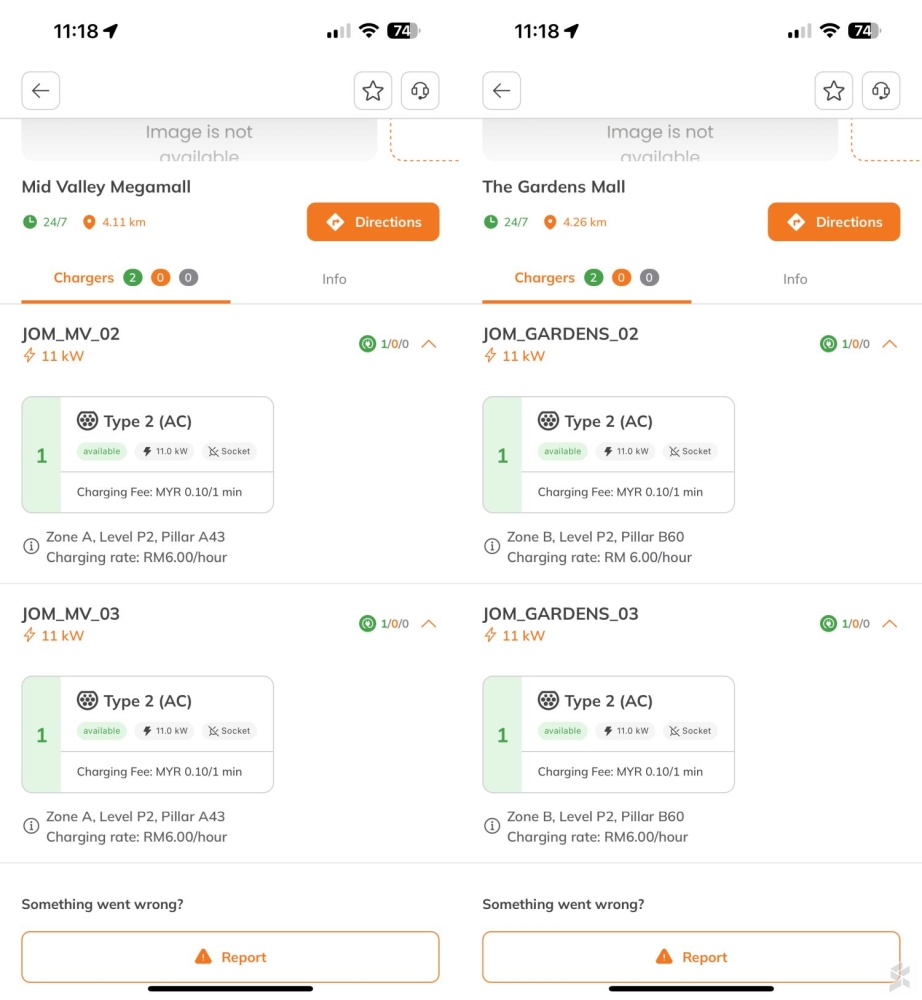This screenshot has height=1000, width=922.
Task: Select JOM_MV_03 Type 2 (AC) connector card
Action: click(x=147, y=735)
